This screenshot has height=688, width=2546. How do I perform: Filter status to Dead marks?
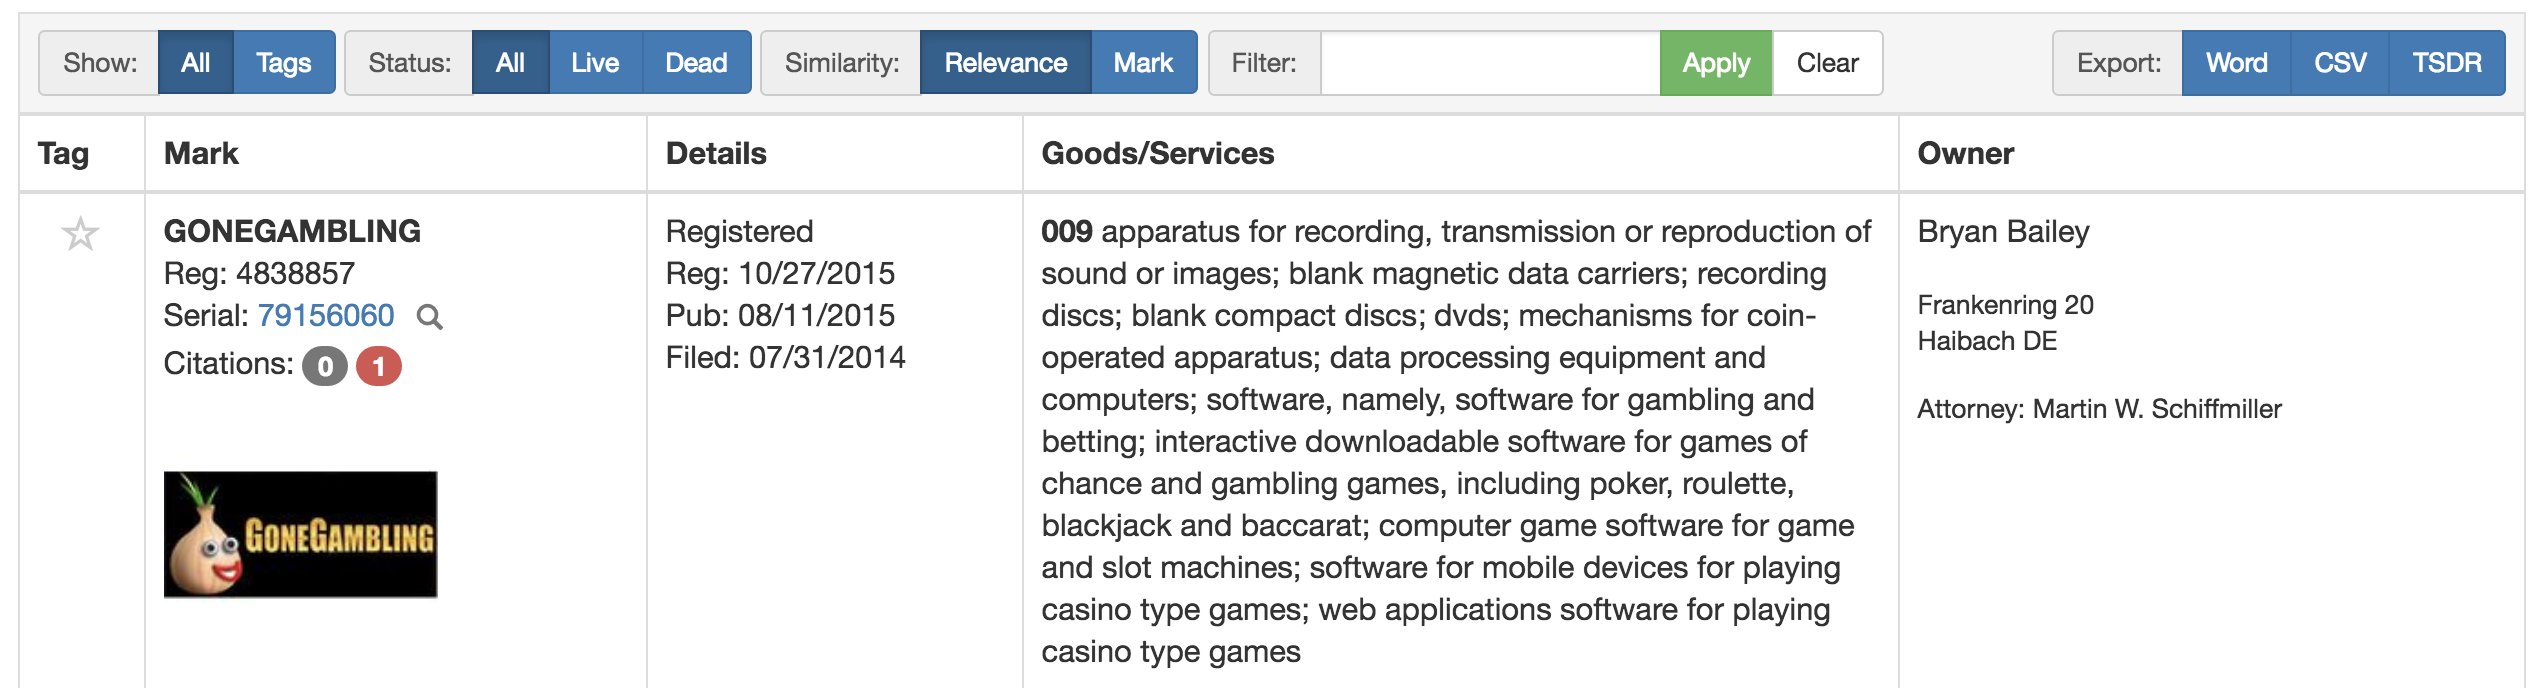tap(696, 63)
